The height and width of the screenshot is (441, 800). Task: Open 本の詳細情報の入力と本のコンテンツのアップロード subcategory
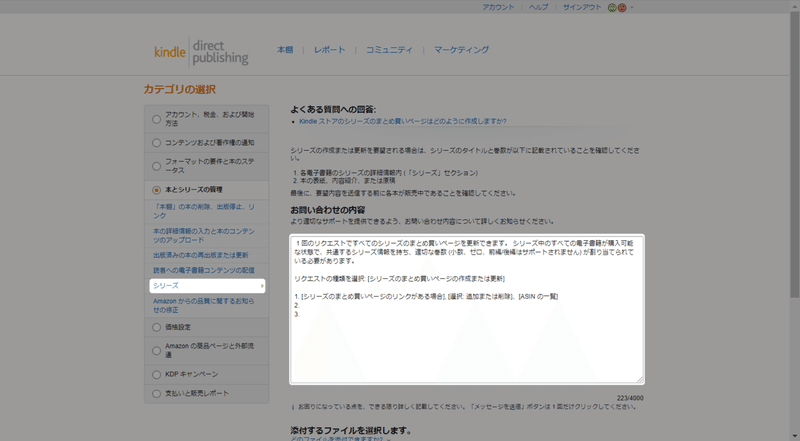(204, 235)
